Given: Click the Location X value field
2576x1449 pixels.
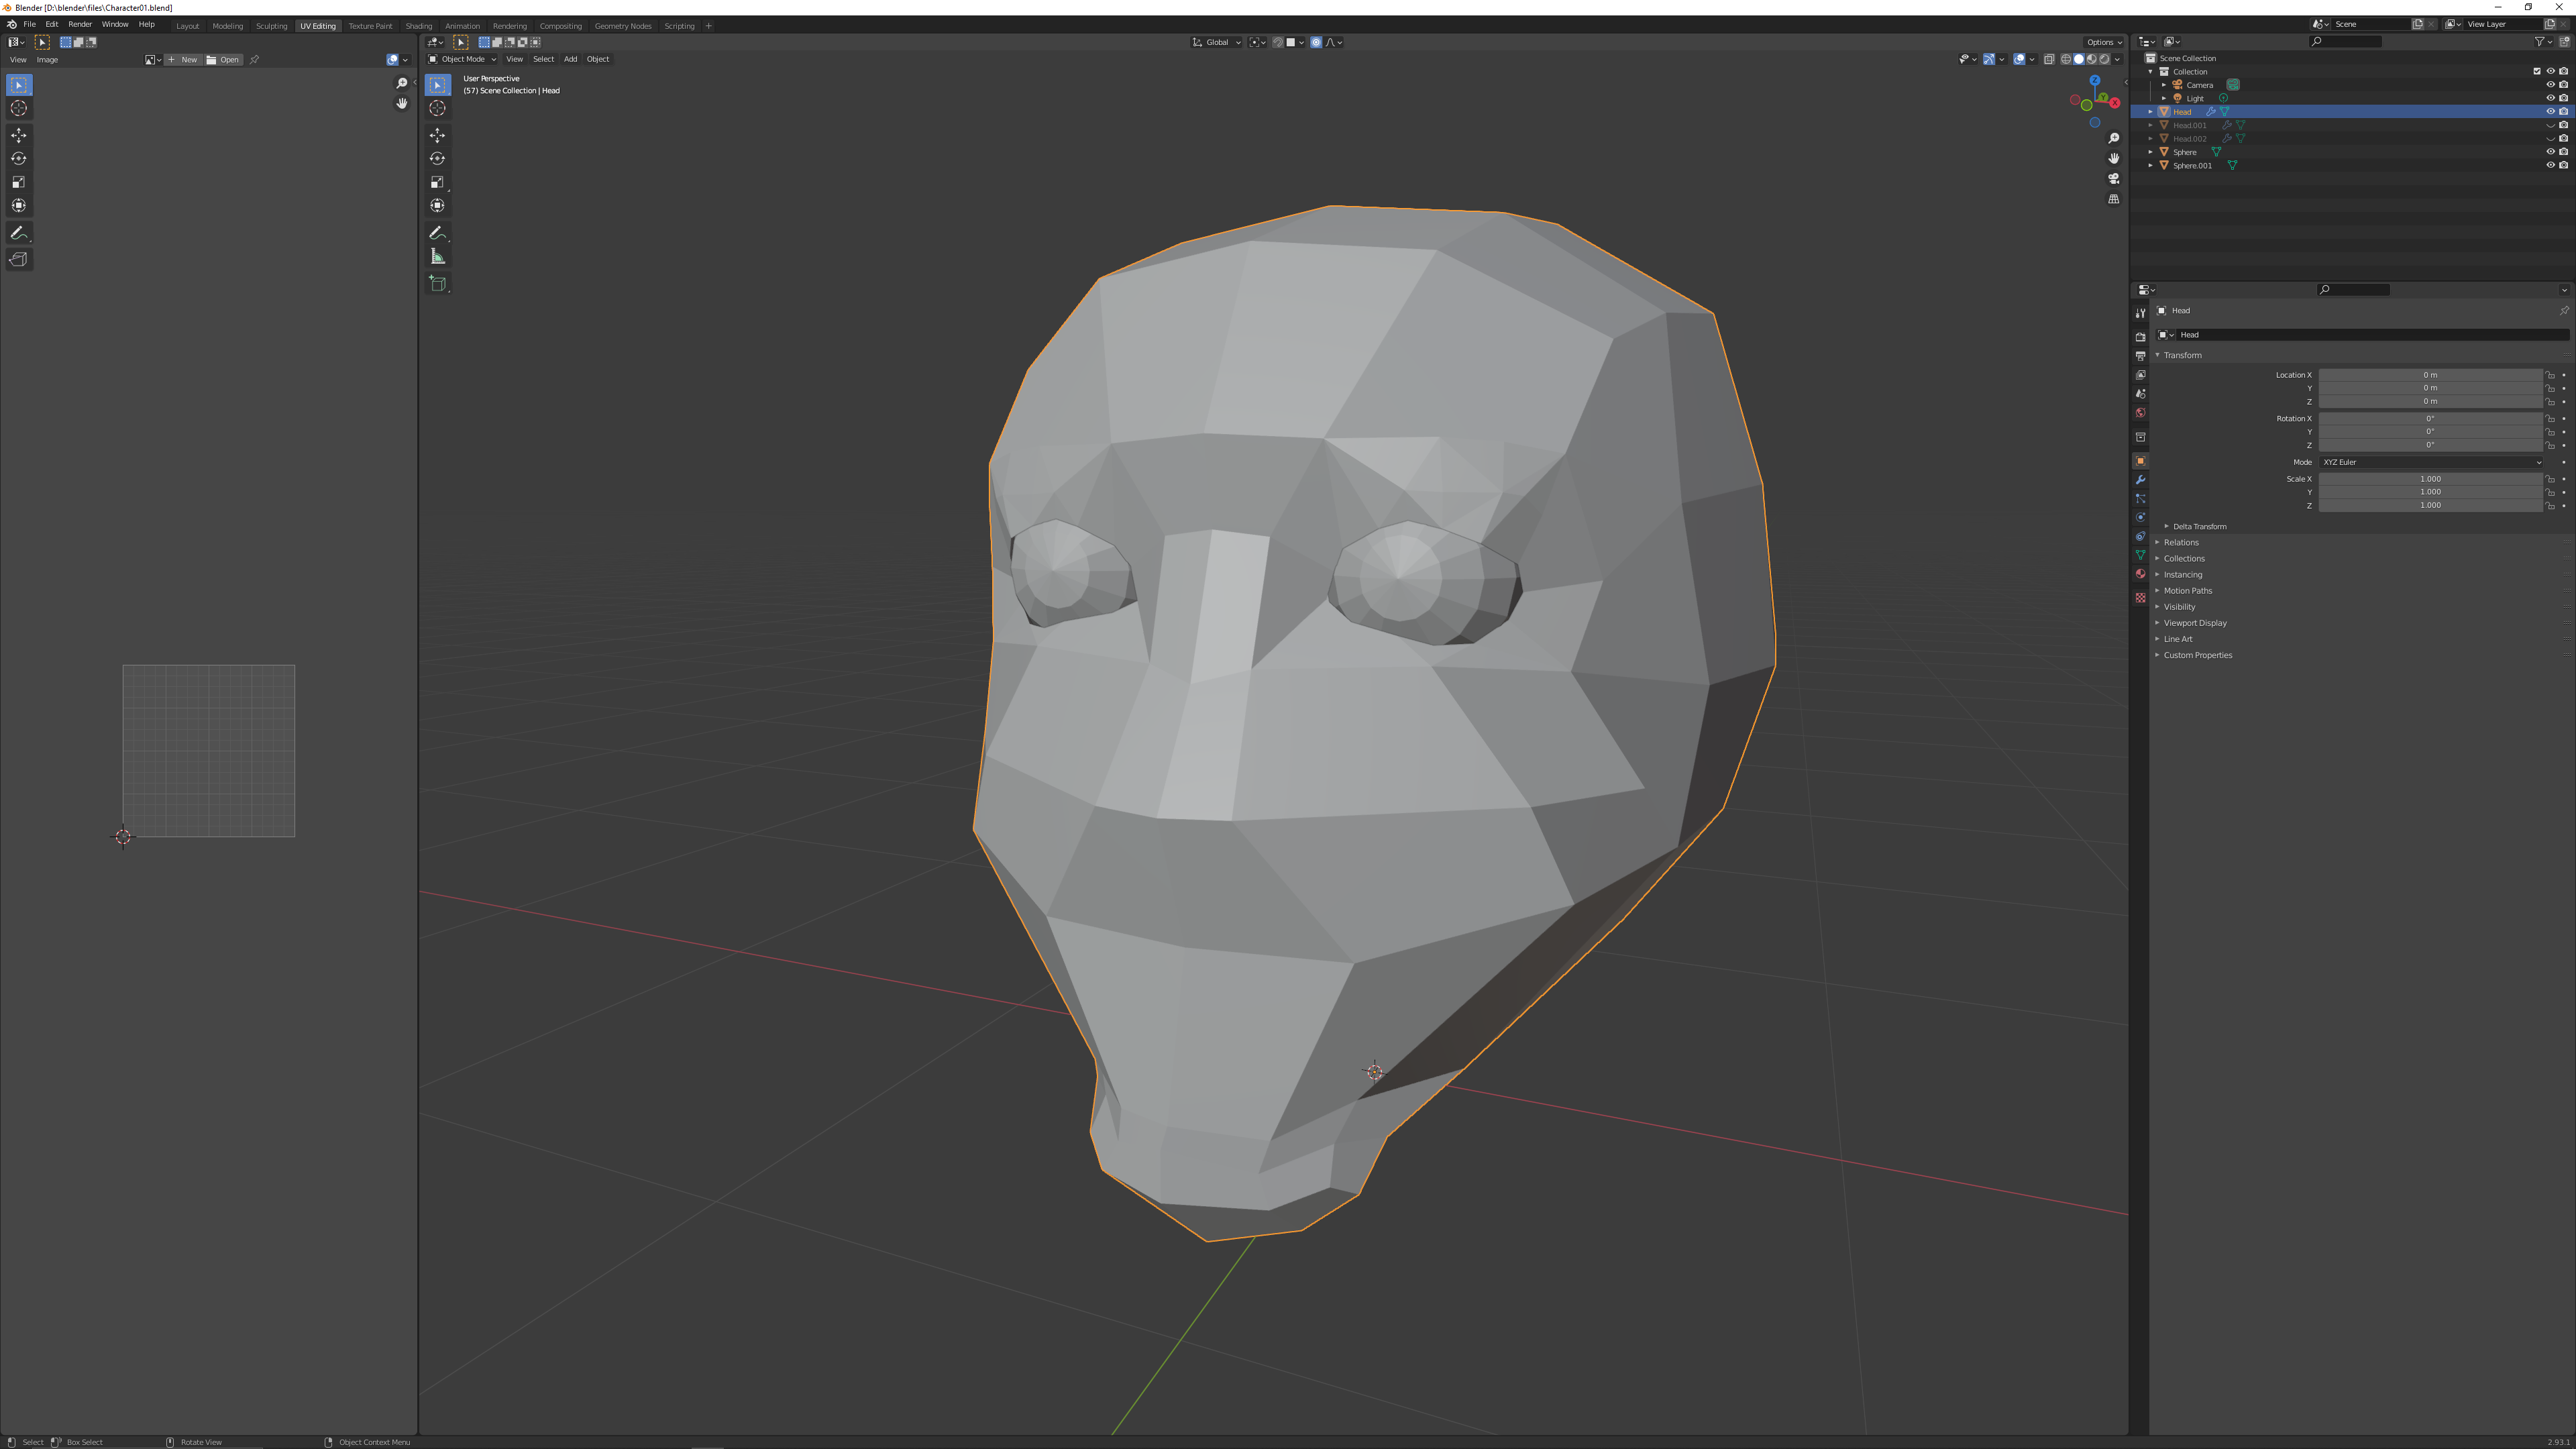Looking at the screenshot, I should (2430, 375).
